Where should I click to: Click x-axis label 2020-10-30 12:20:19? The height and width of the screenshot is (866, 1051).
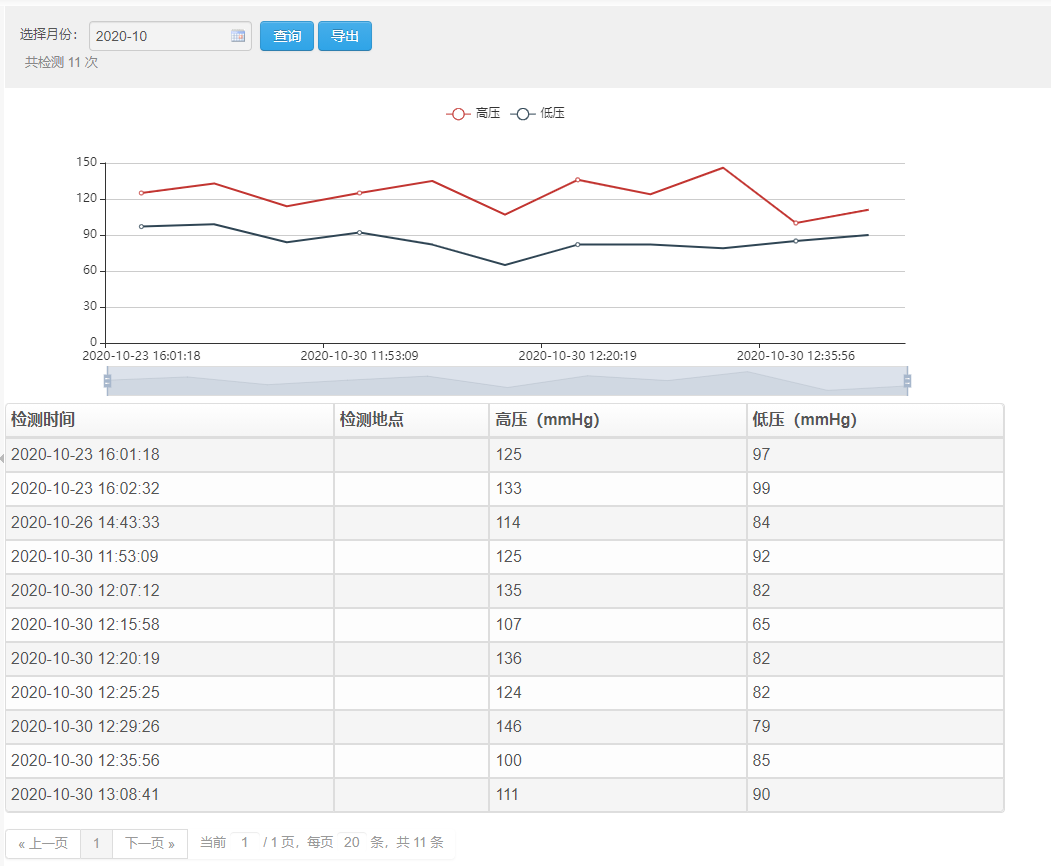578,356
